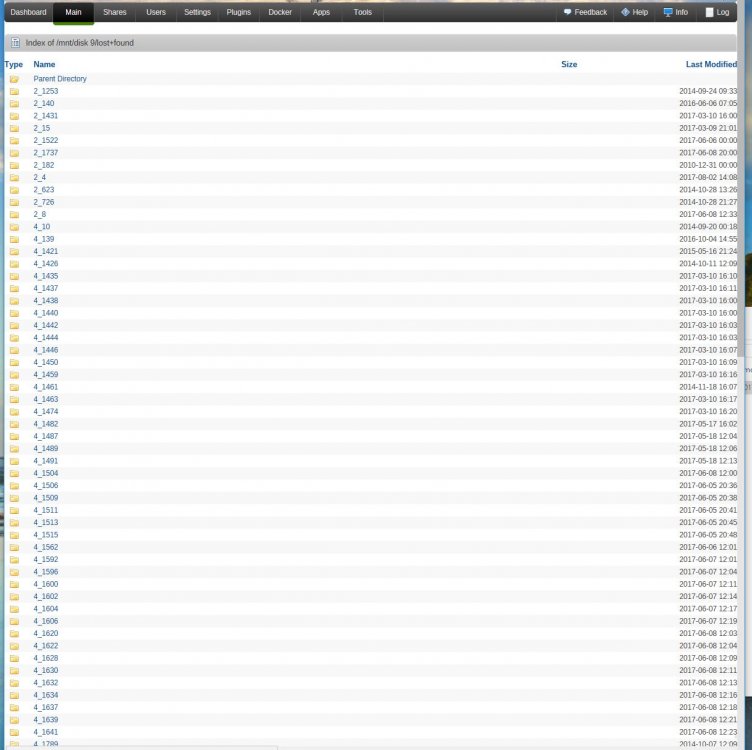This screenshot has width=752, height=750.
Task: Click the folder icon beside 4_1602
Action: [x=14, y=597]
